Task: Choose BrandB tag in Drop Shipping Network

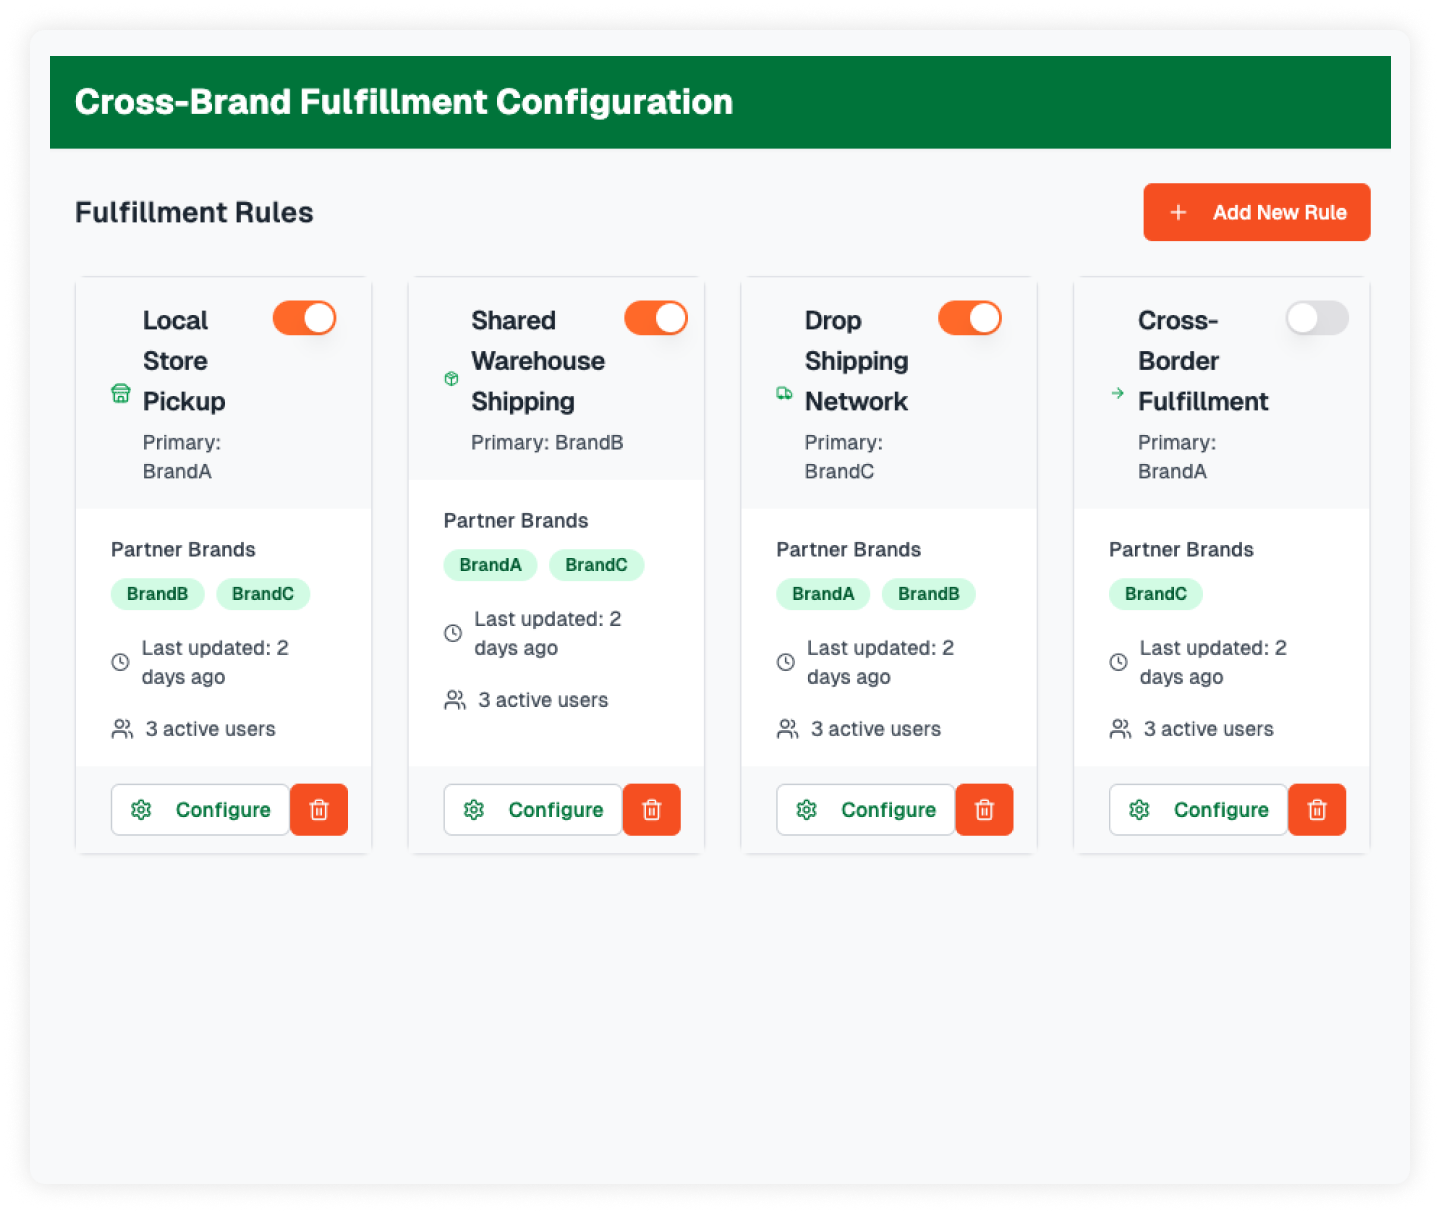Action: coord(929,594)
